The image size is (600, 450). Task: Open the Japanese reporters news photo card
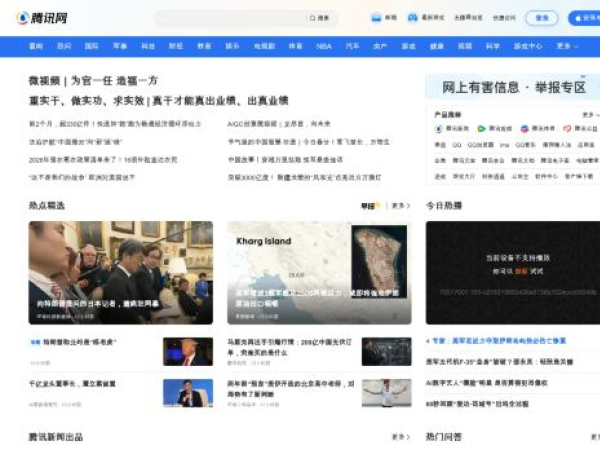121,273
